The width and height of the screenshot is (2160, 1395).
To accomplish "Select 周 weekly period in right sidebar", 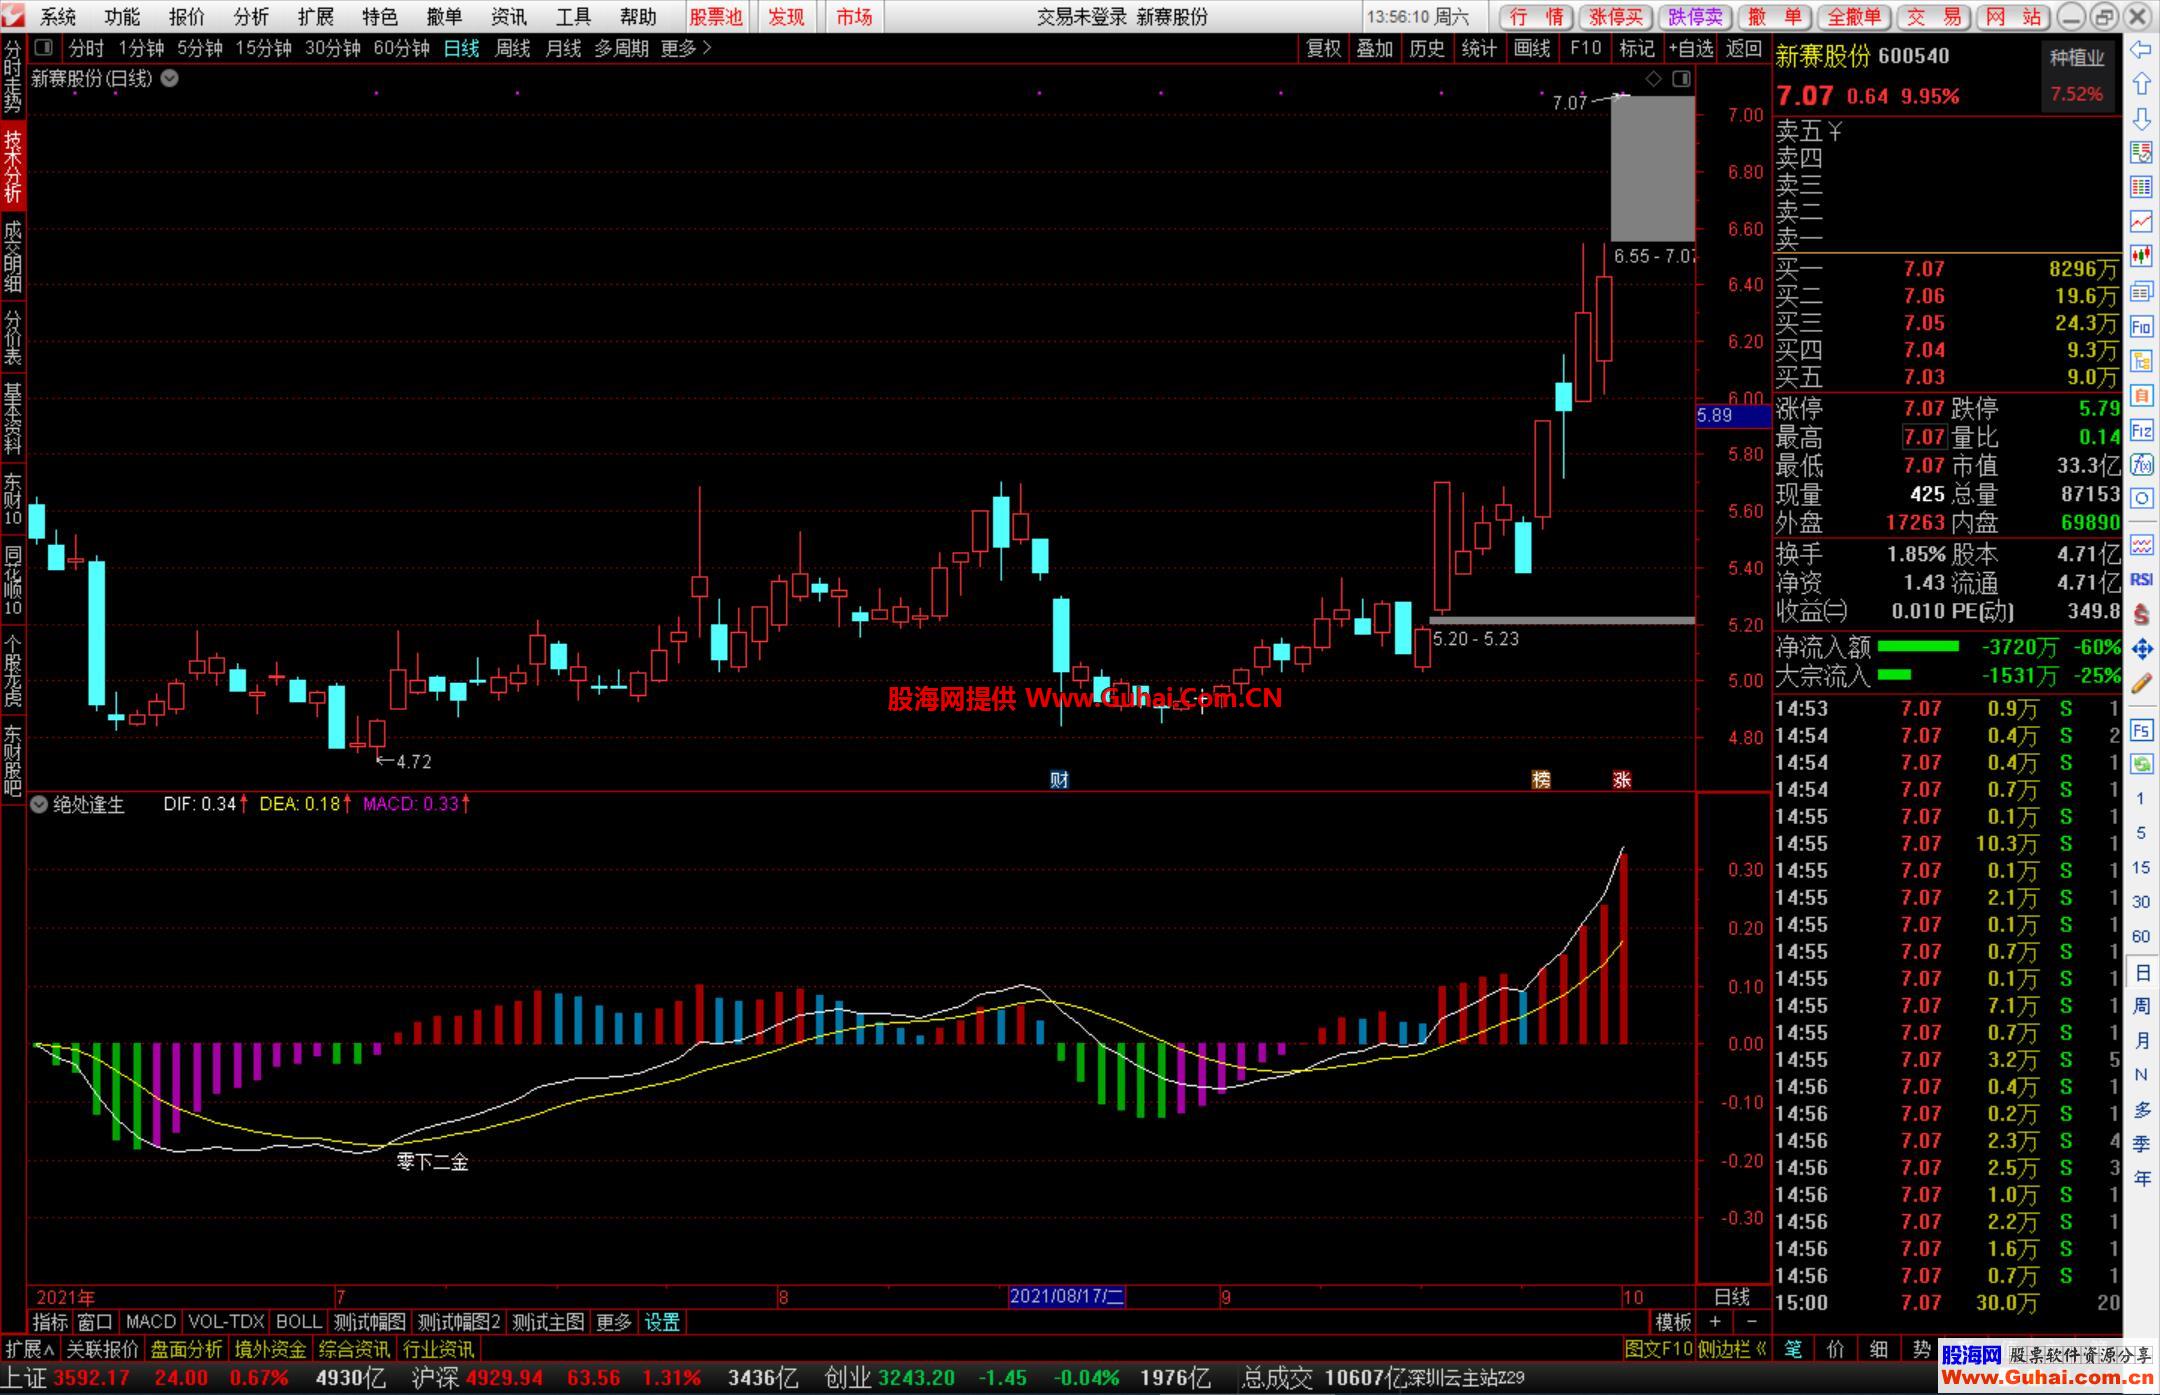I will 2141,1005.
